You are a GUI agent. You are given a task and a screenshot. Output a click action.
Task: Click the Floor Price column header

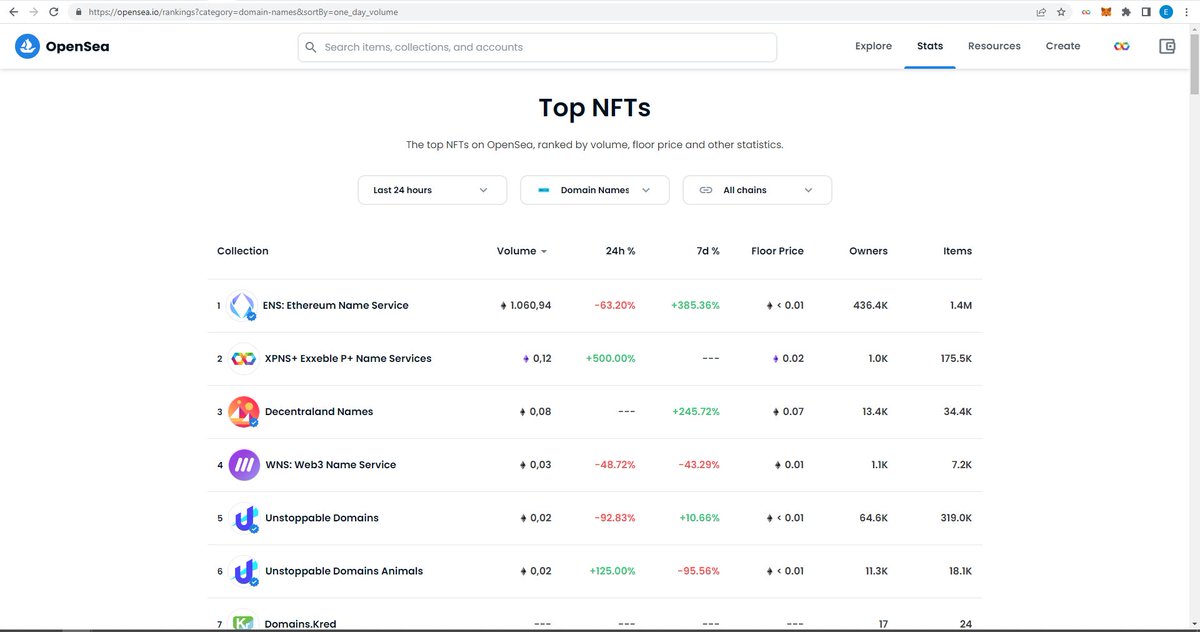click(777, 251)
